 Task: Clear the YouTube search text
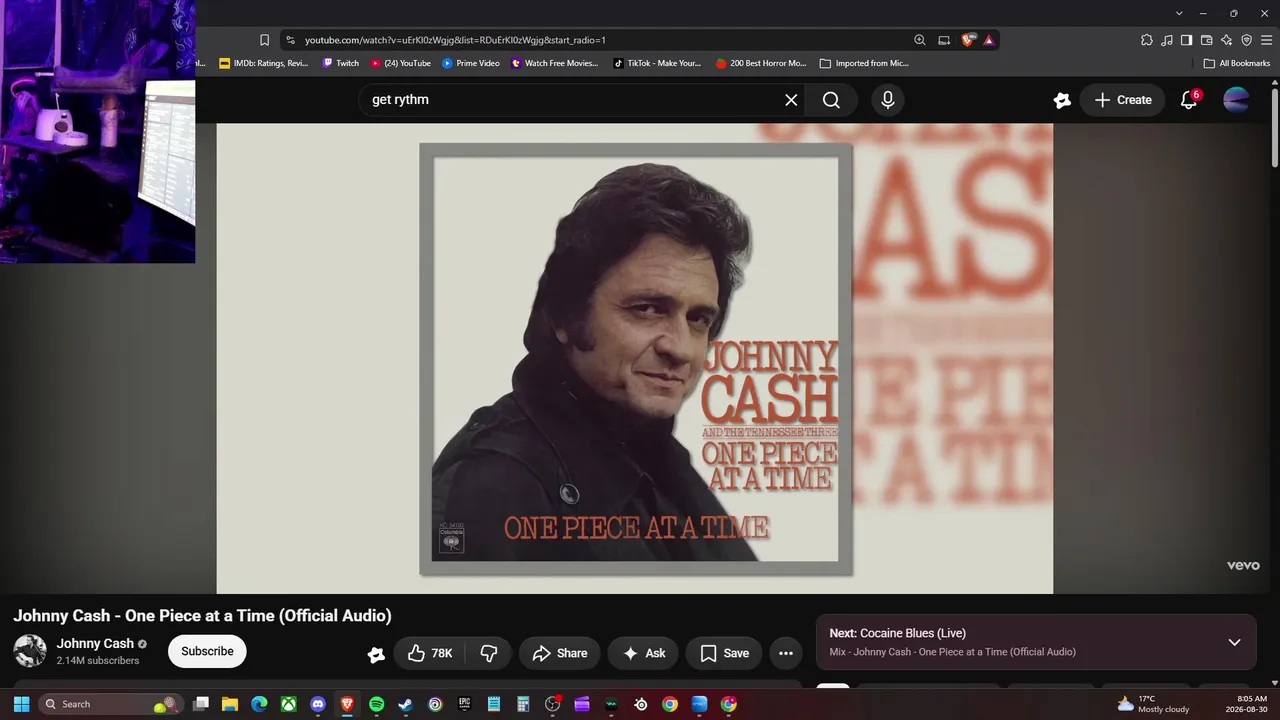(791, 100)
